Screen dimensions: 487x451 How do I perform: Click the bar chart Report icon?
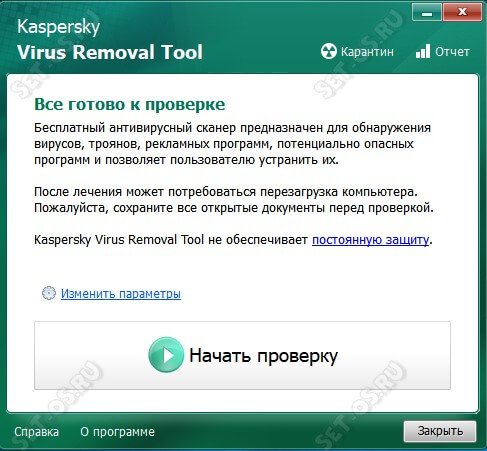[423, 51]
